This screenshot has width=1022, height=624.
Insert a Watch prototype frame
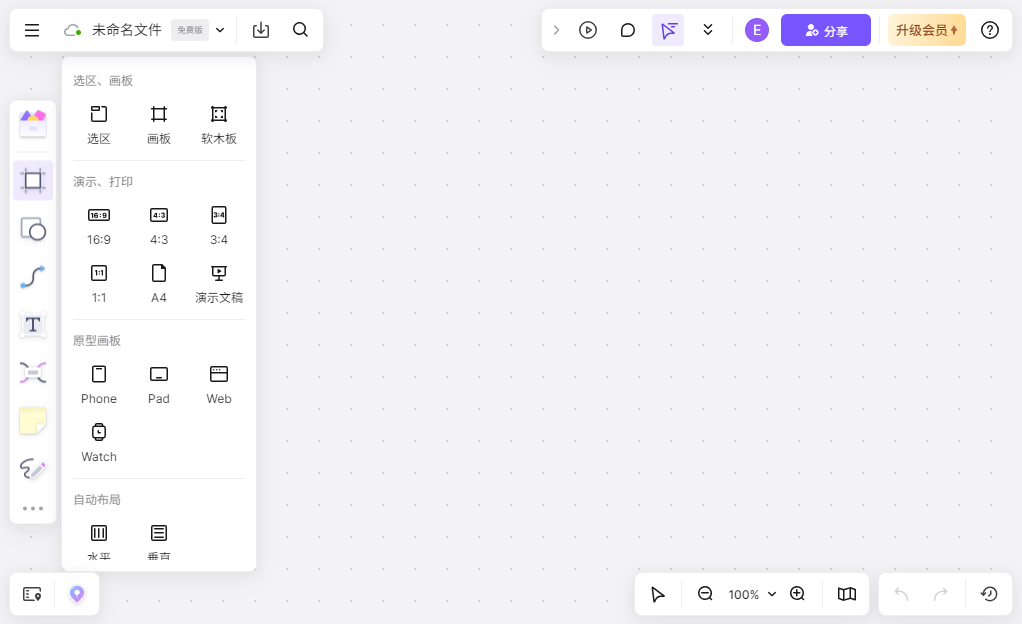coord(99,443)
